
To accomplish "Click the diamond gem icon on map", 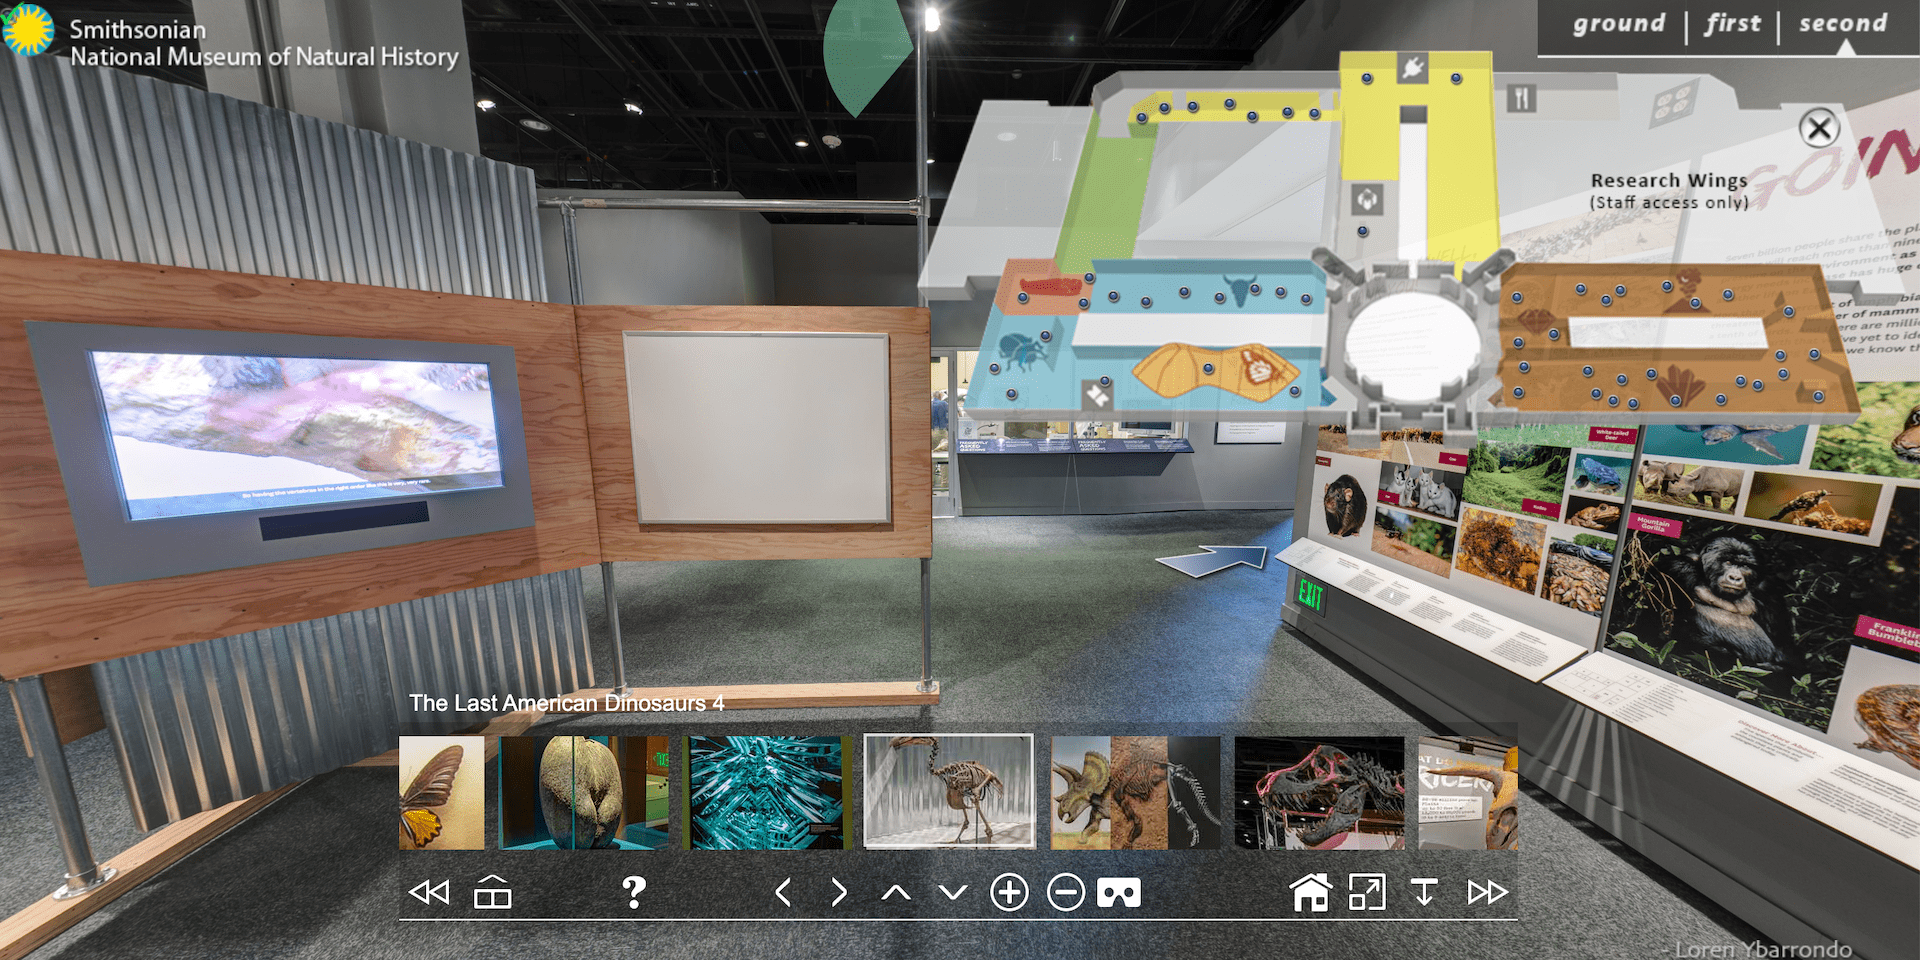I will 1535,322.
